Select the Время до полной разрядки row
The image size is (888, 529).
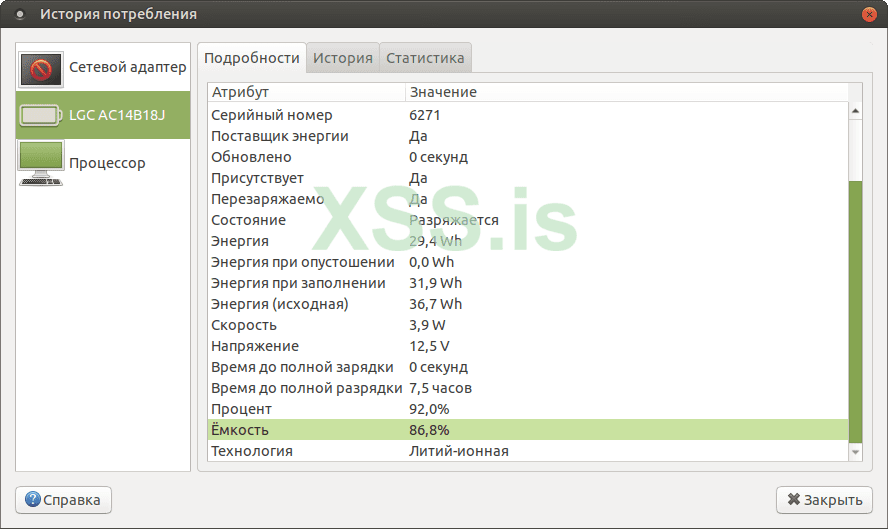coord(528,388)
